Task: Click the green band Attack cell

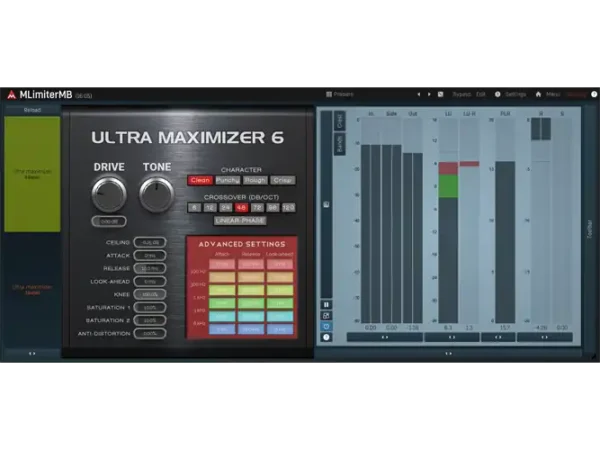Action: point(222,303)
